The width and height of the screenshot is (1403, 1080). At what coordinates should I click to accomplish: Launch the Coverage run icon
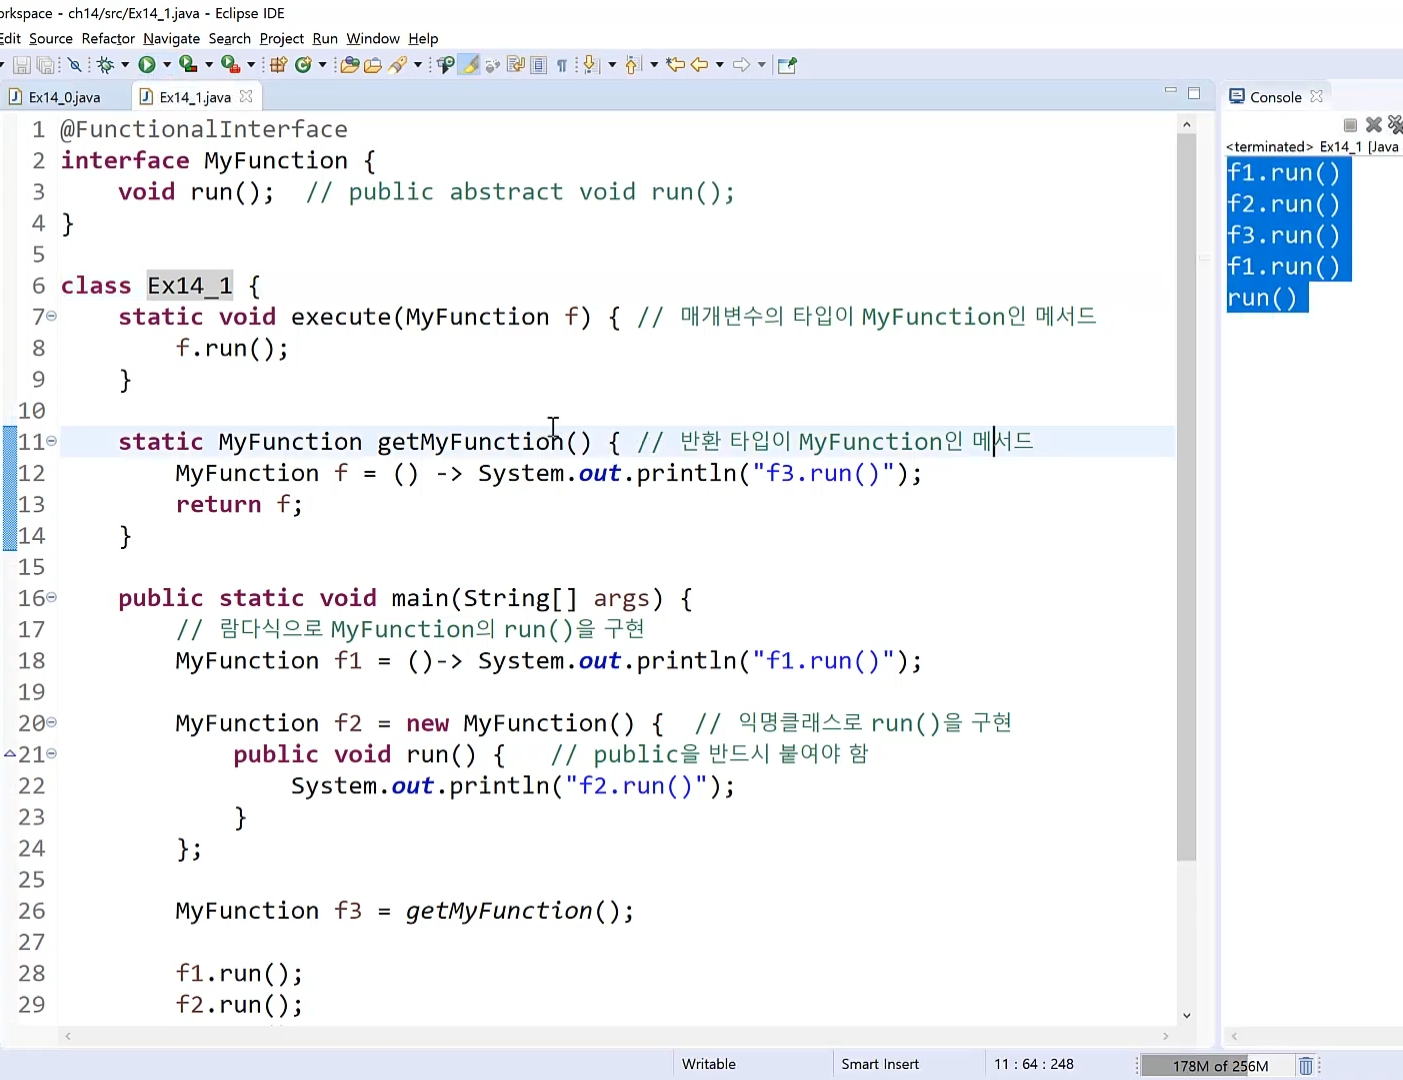point(188,65)
